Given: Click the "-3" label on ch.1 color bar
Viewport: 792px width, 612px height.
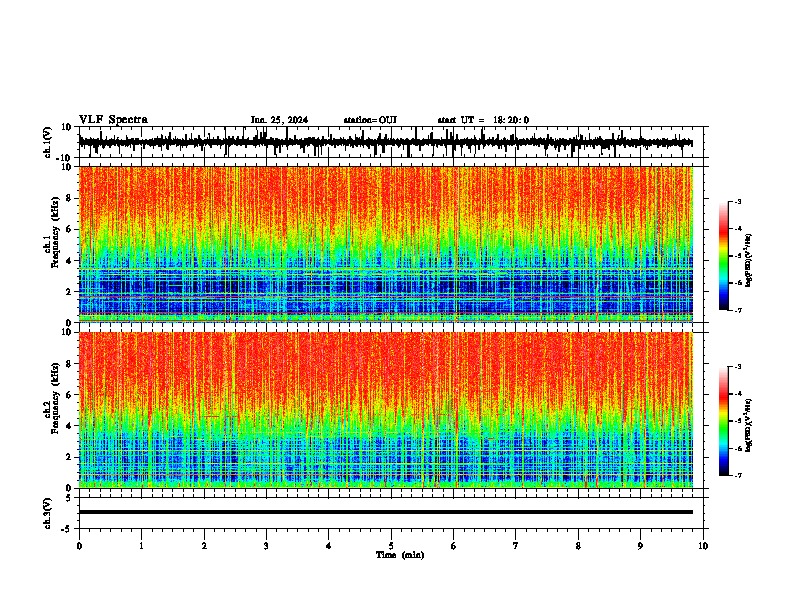Looking at the screenshot, I should pyautogui.click(x=737, y=201).
